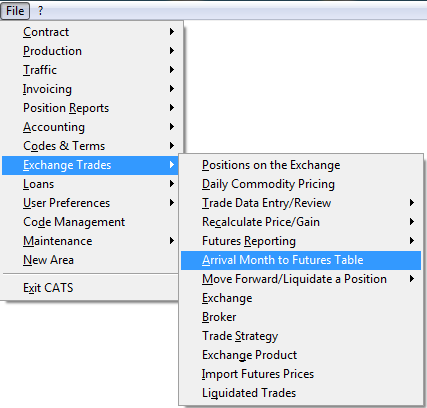Open the Maintenance submenu

(90, 241)
